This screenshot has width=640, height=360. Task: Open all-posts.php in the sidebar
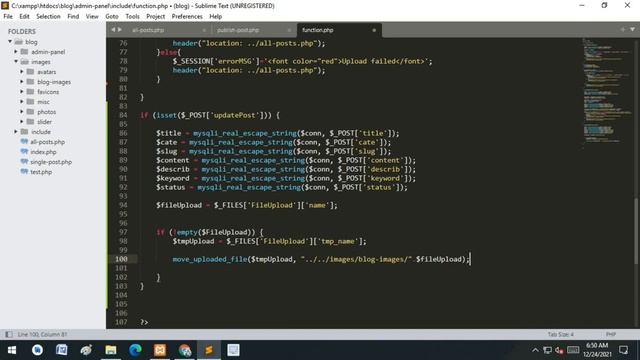click(x=47, y=142)
